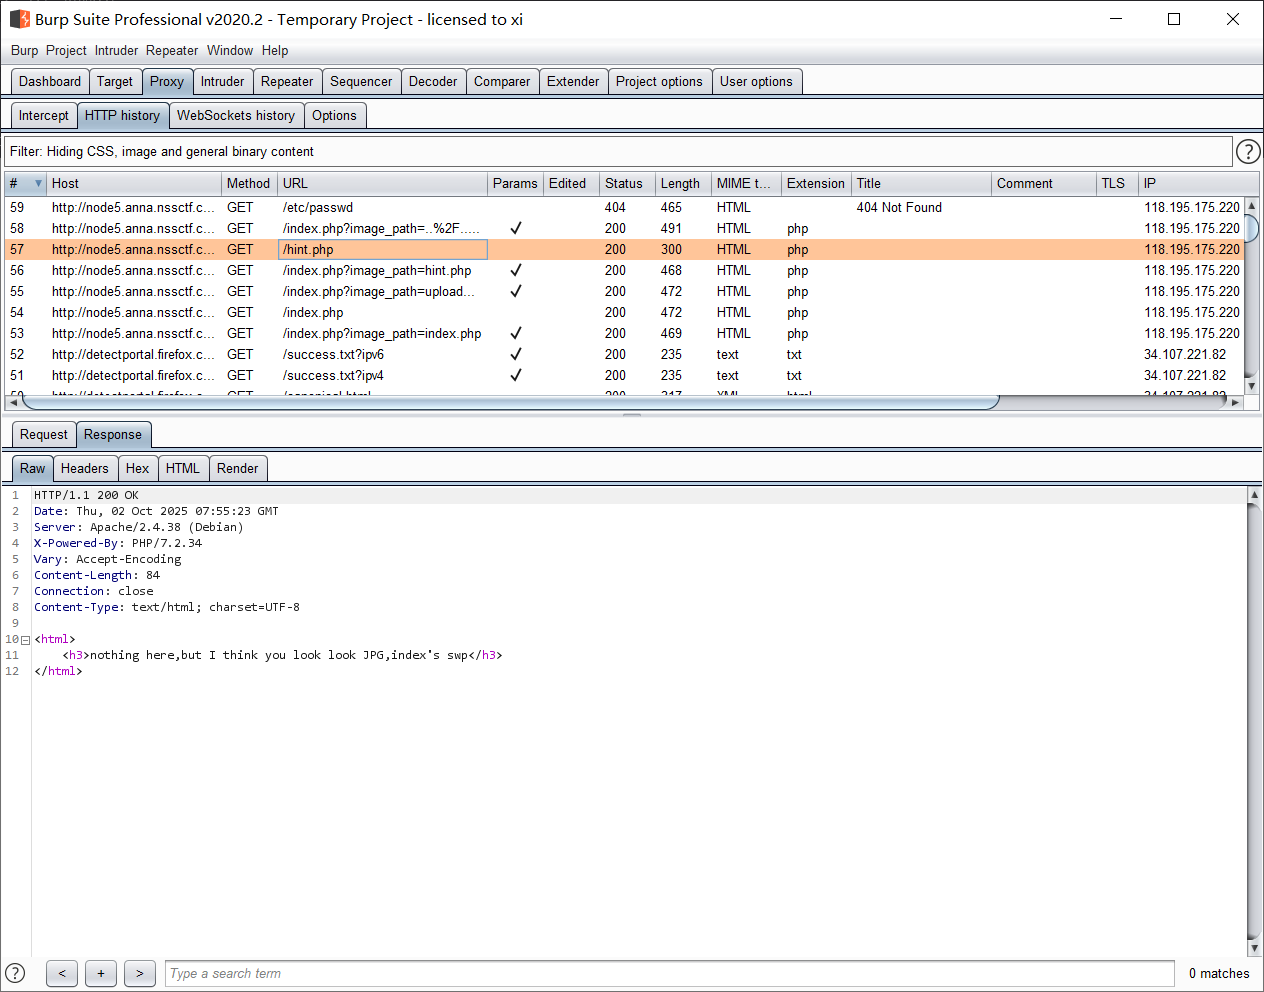This screenshot has height=992, width=1264.
Task: Go to previous search match button
Action: pyautogui.click(x=62, y=973)
